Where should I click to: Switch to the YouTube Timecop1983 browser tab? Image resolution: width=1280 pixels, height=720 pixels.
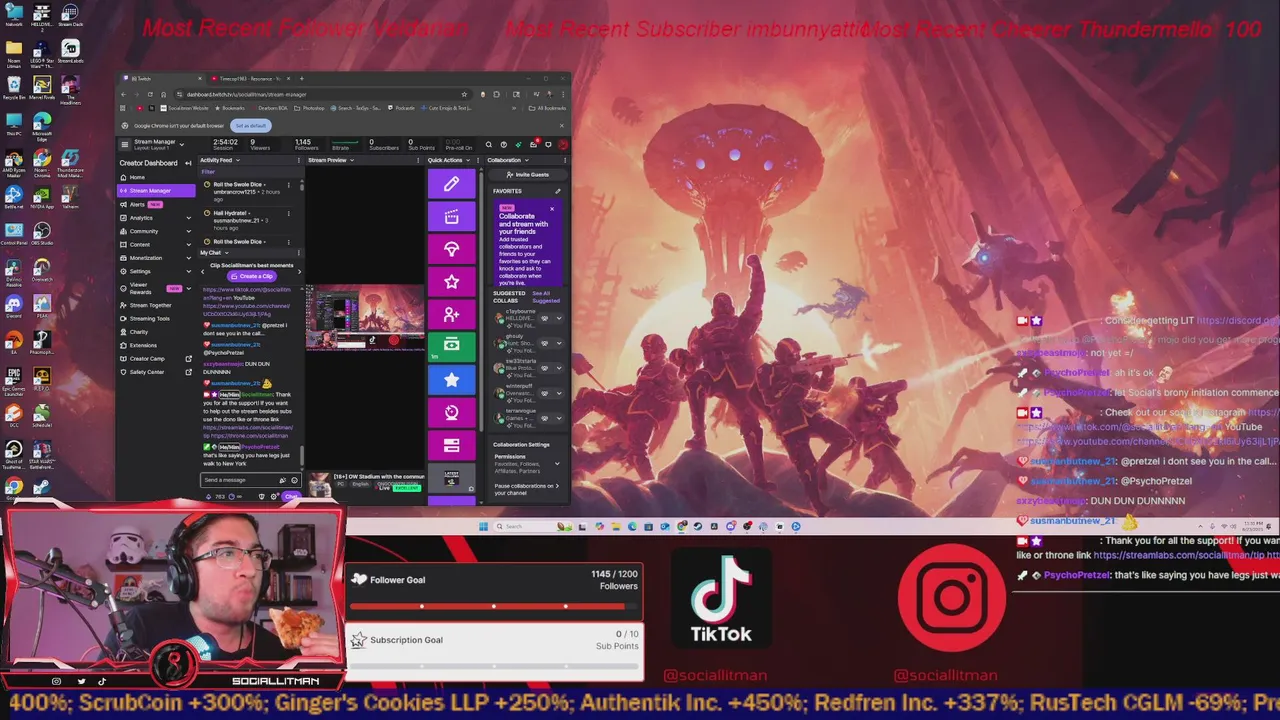(x=249, y=78)
